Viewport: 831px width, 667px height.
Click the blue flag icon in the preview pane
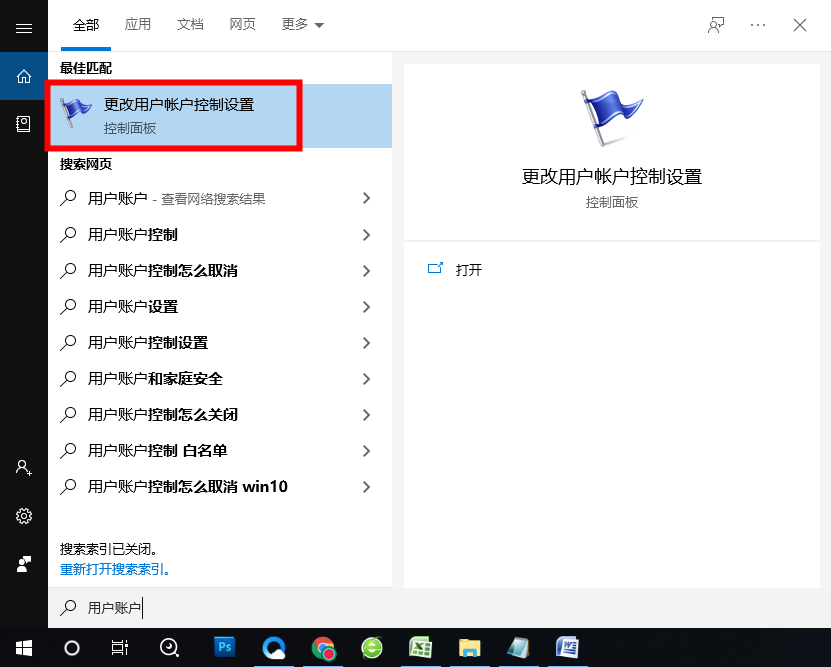[611, 118]
